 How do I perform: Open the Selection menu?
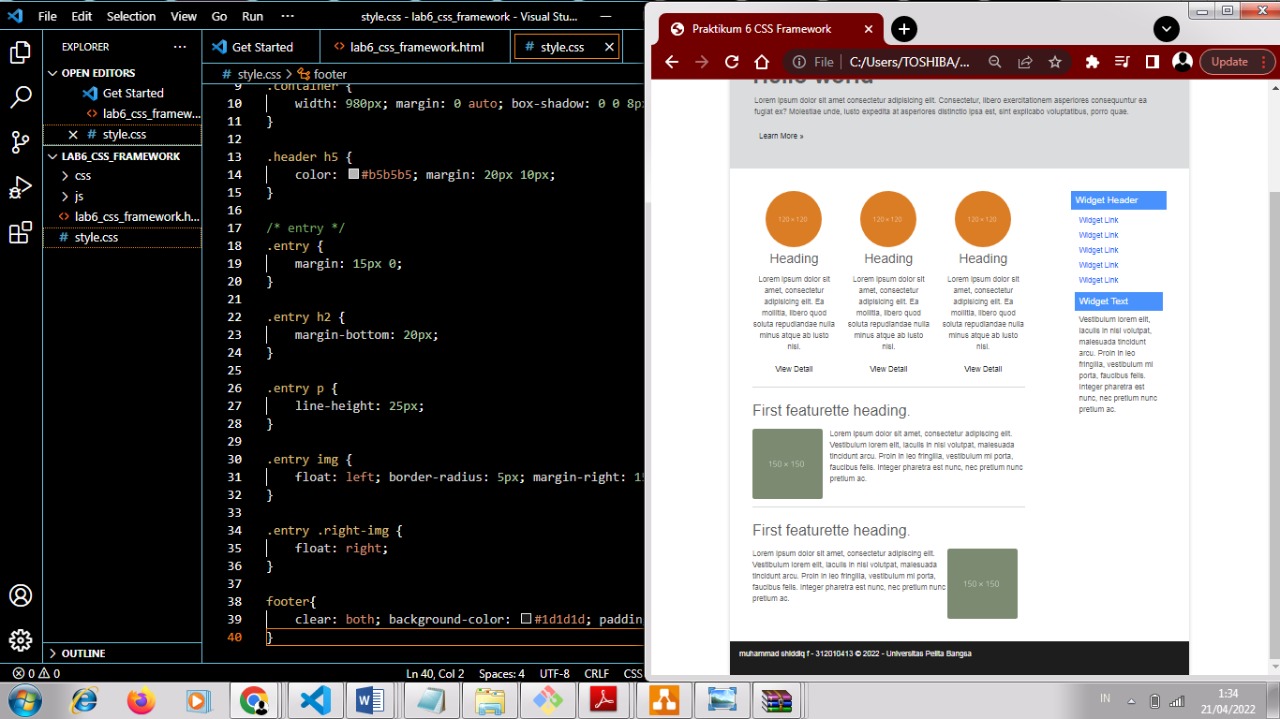(131, 16)
